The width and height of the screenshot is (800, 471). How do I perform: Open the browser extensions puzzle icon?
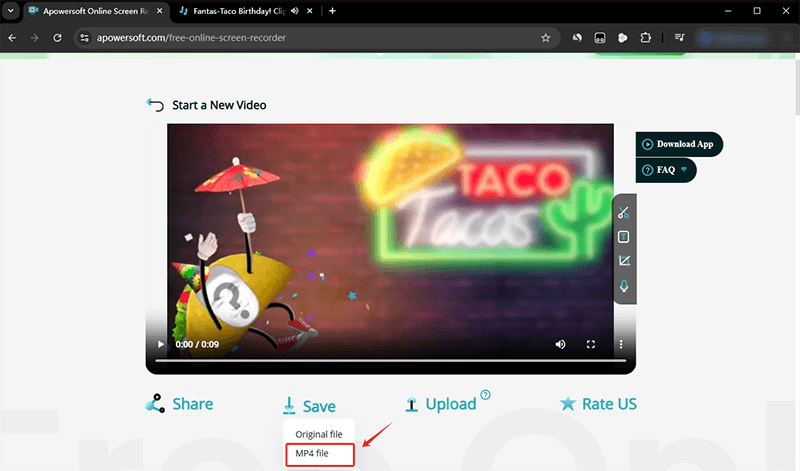645,37
